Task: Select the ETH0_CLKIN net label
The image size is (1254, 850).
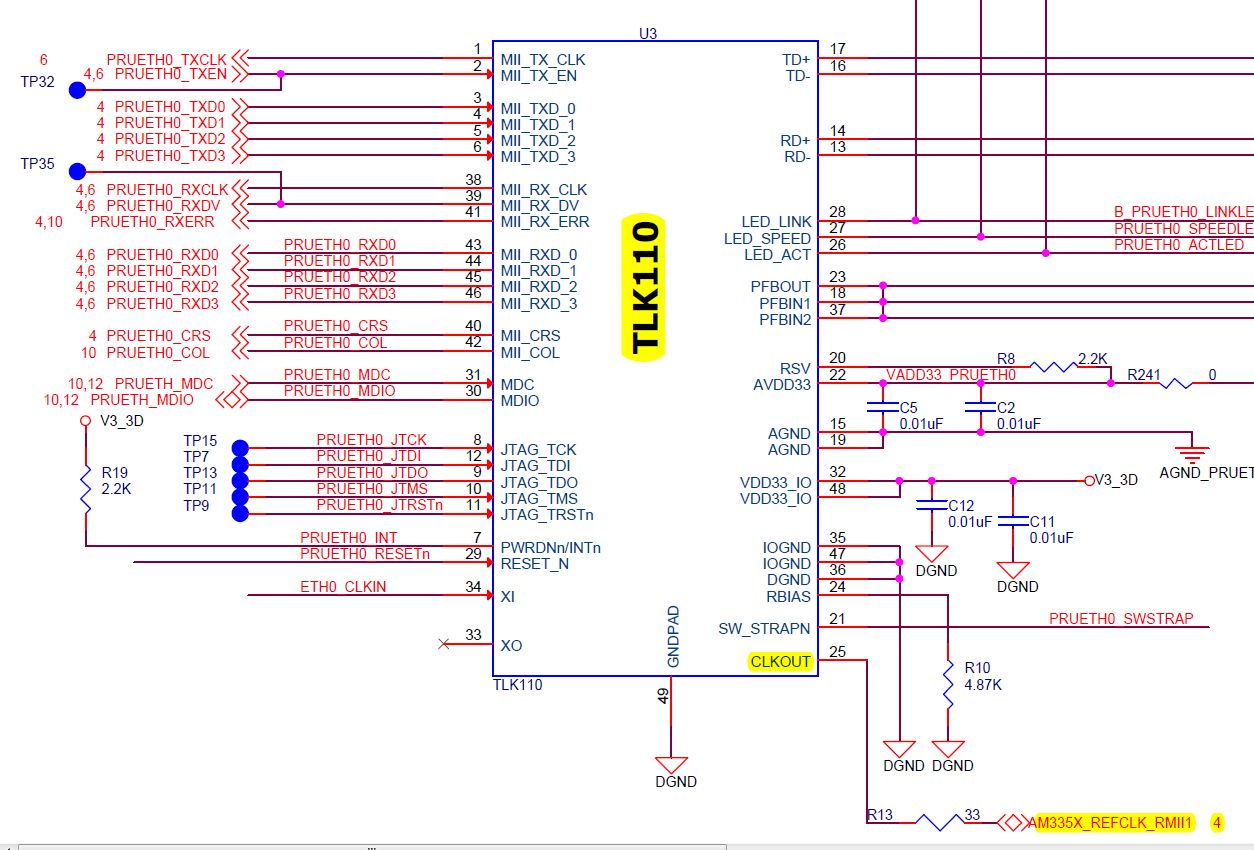Action: (x=343, y=586)
